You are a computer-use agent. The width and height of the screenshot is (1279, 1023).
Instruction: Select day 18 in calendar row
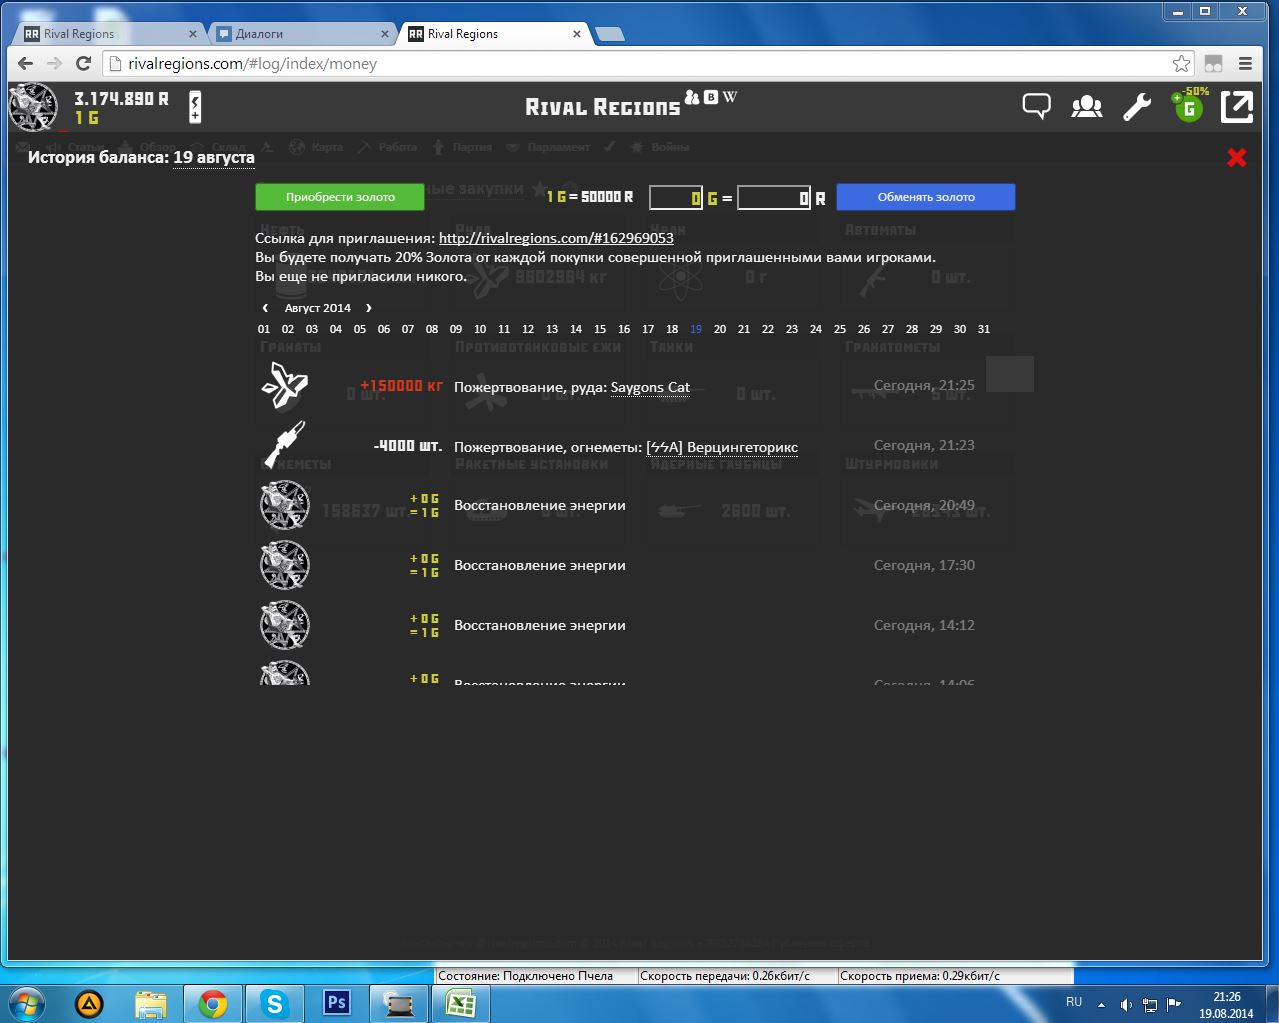click(x=672, y=329)
